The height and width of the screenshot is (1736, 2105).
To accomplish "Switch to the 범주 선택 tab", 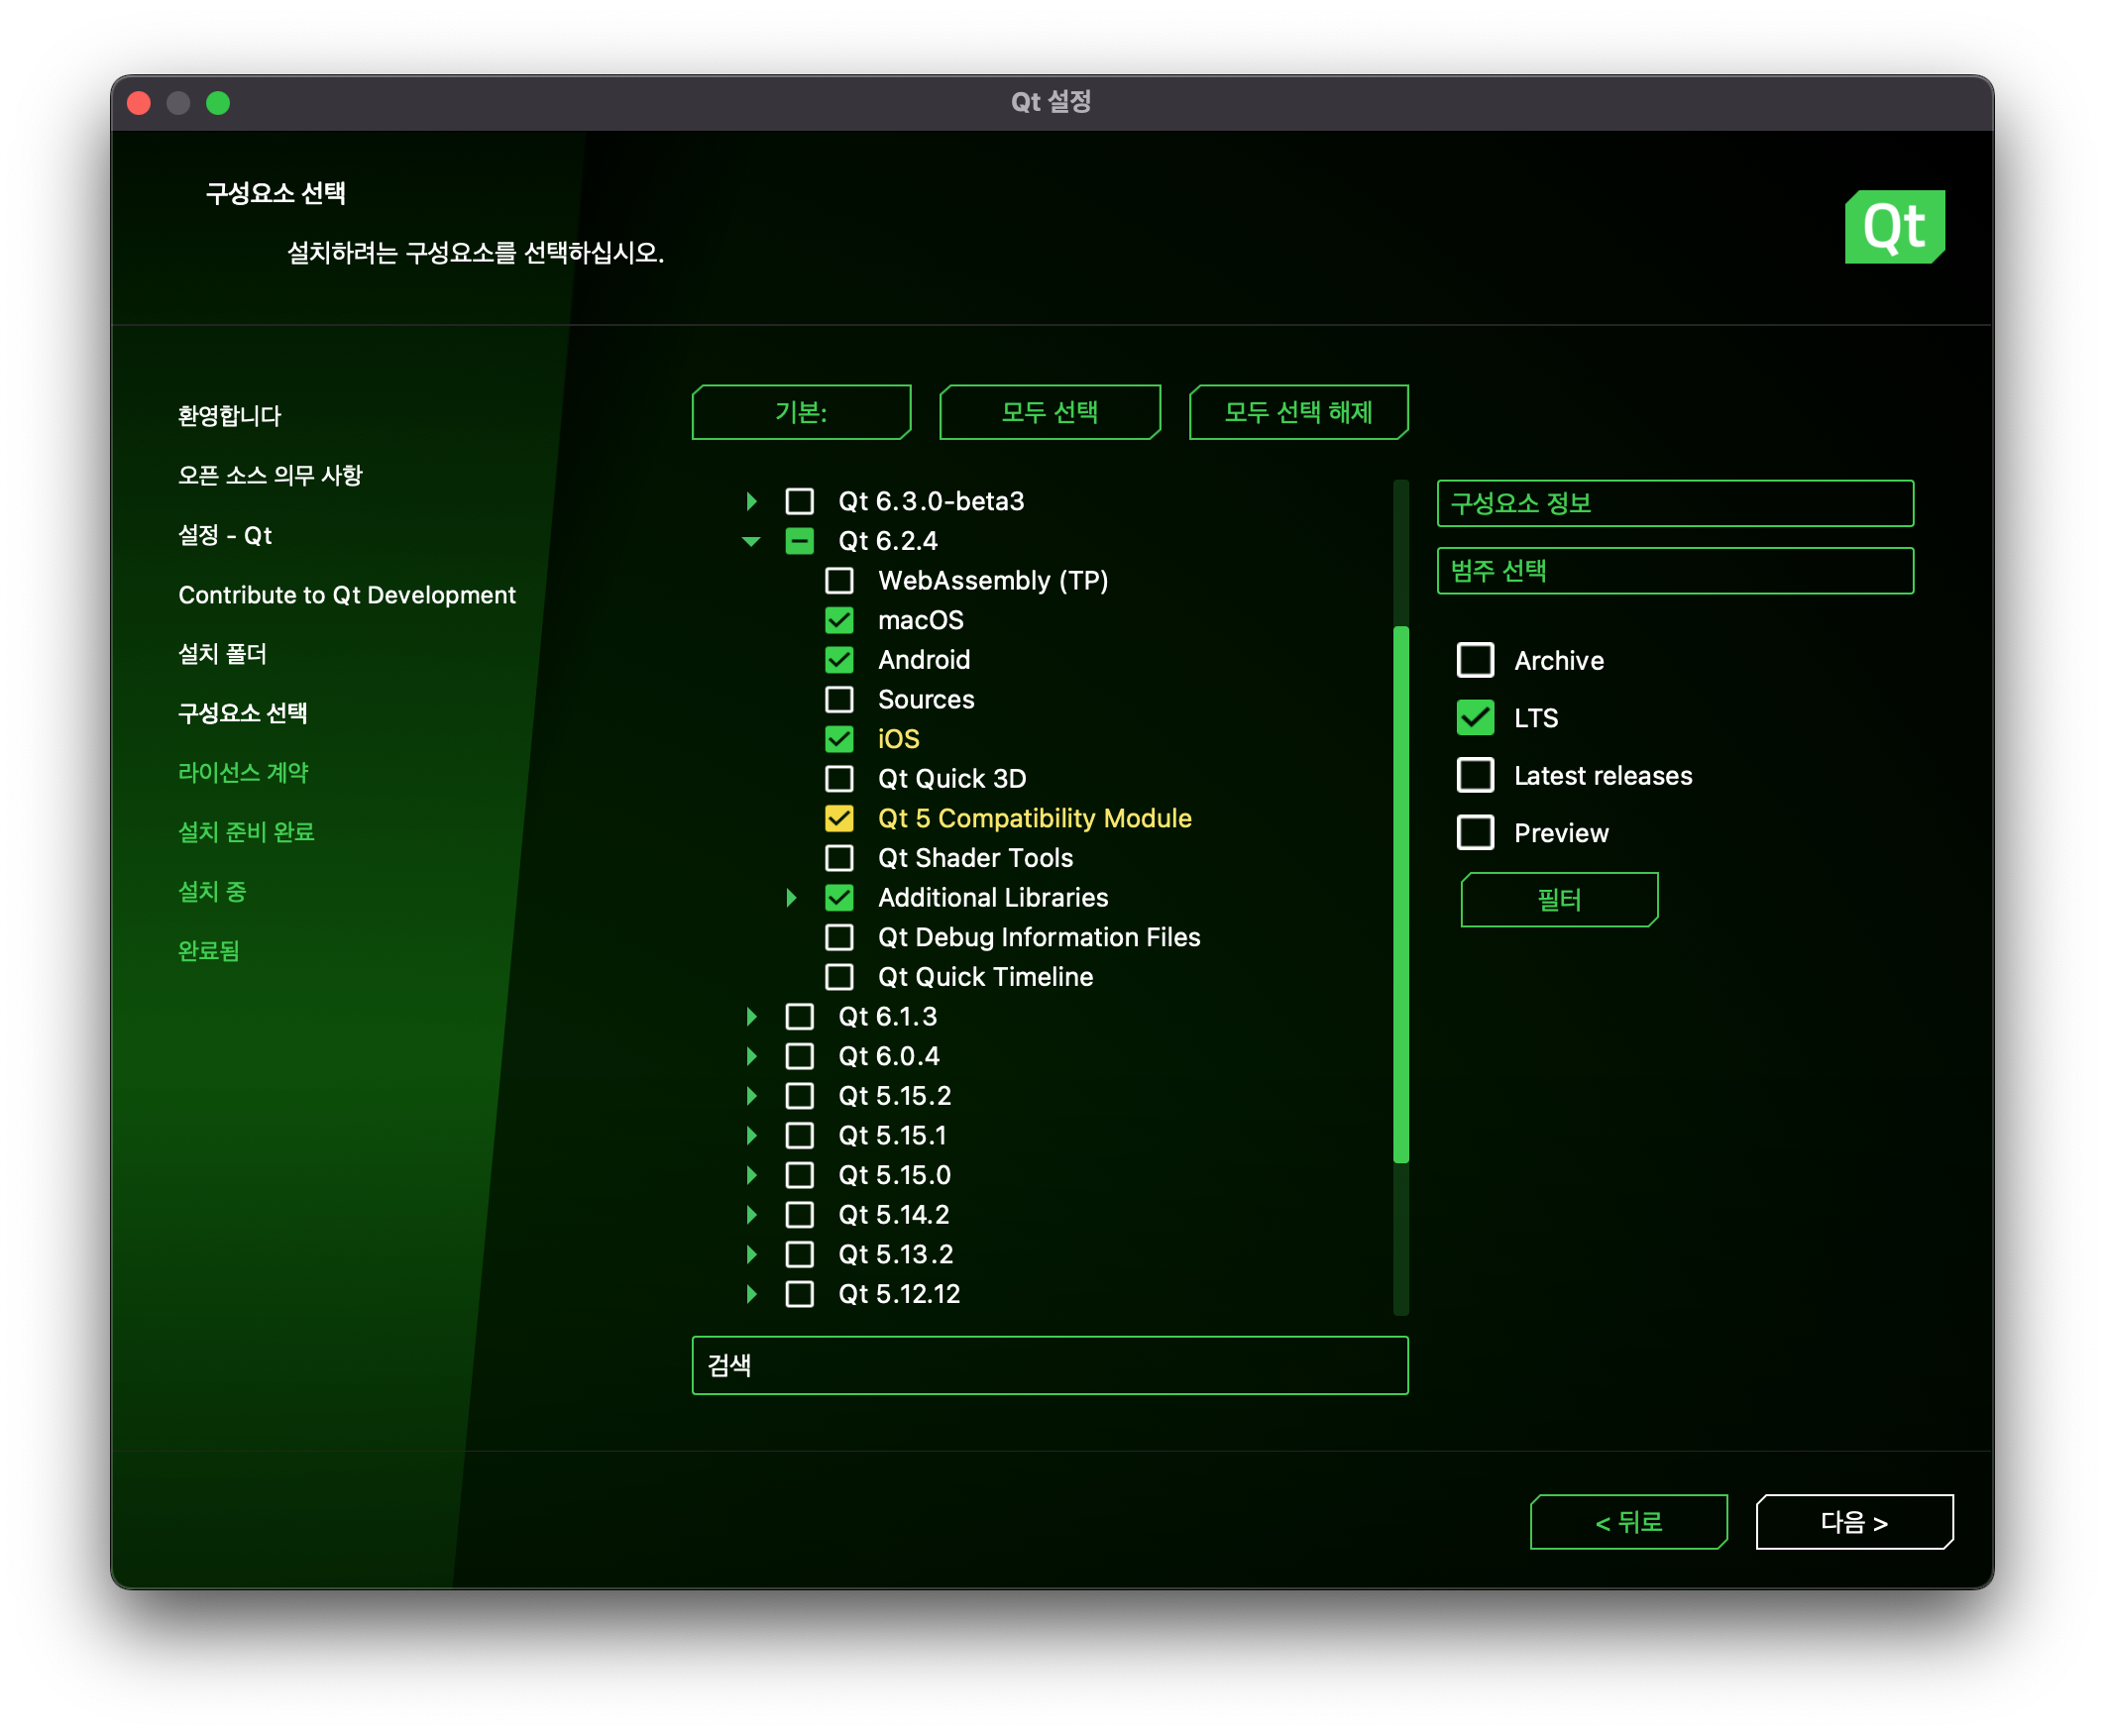I will (x=1674, y=571).
